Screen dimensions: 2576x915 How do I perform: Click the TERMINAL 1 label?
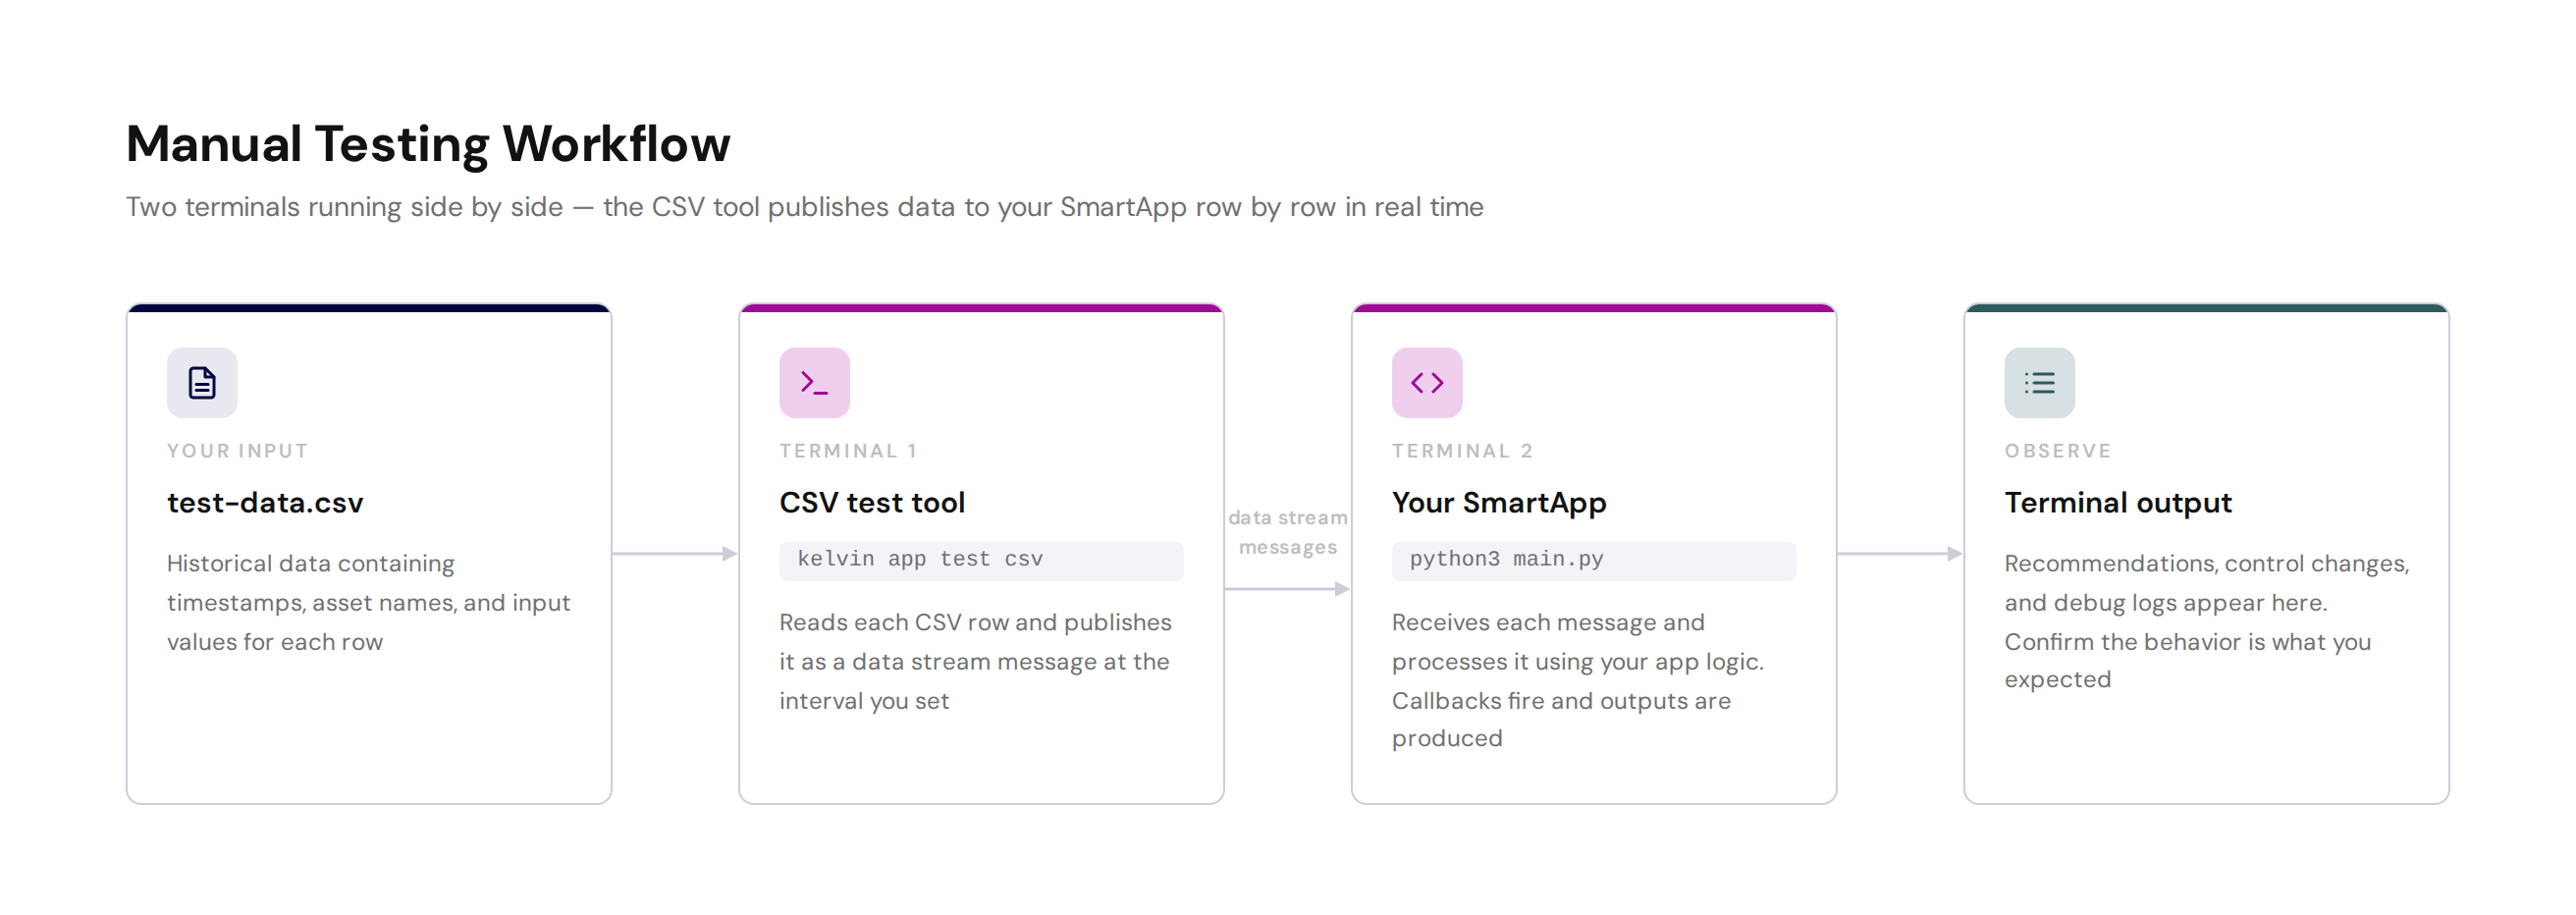click(849, 451)
